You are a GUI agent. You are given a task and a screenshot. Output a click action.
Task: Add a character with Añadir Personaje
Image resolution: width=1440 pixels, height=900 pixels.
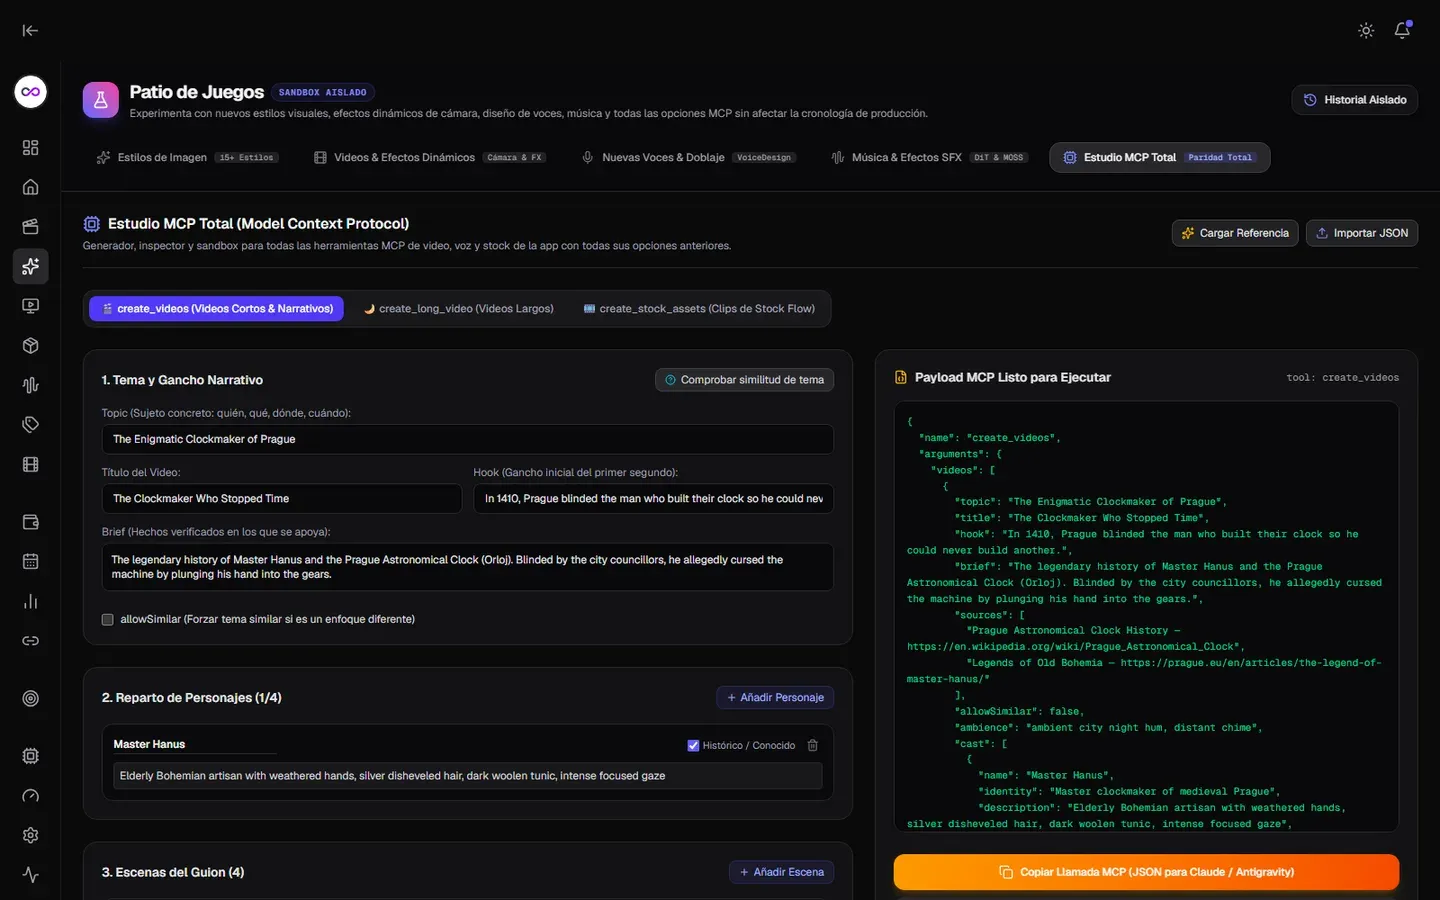click(775, 698)
